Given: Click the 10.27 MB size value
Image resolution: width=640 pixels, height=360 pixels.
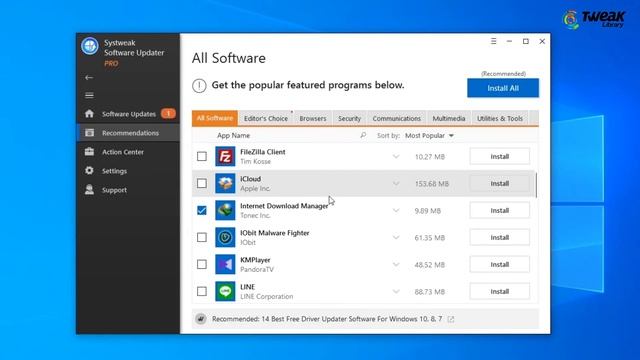Looking at the screenshot, I should point(429,157).
